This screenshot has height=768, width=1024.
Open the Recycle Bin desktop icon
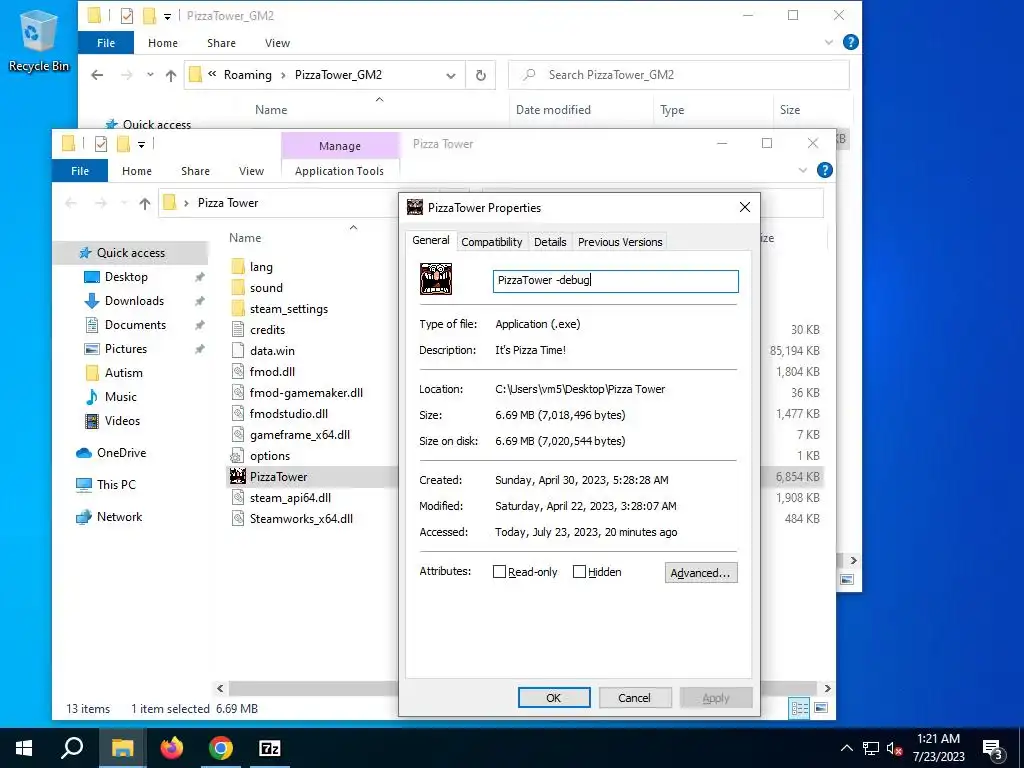coord(38,40)
